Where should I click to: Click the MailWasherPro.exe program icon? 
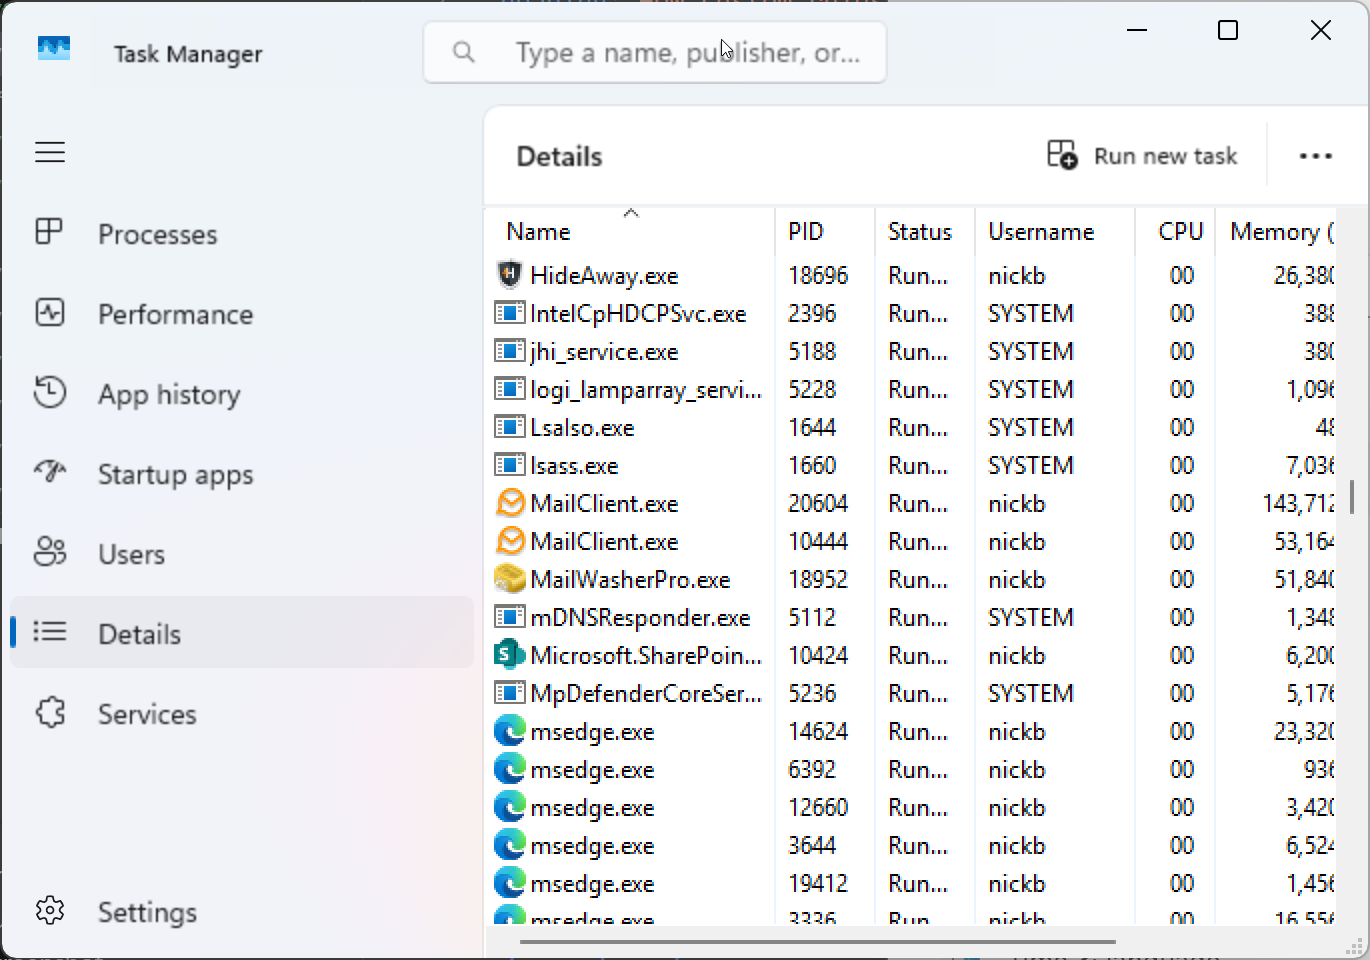pyautogui.click(x=510, y=579)
